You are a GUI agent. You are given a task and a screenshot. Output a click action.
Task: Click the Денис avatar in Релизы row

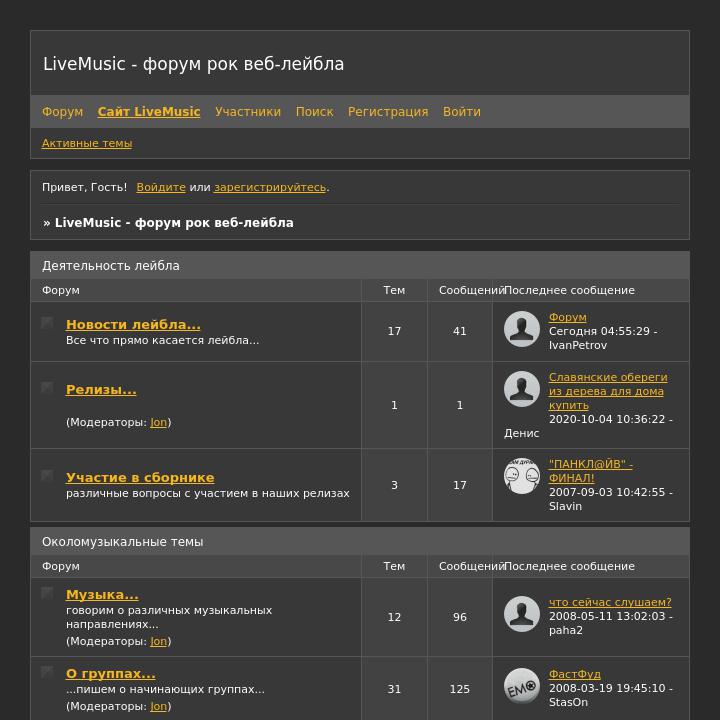[522, 389]
